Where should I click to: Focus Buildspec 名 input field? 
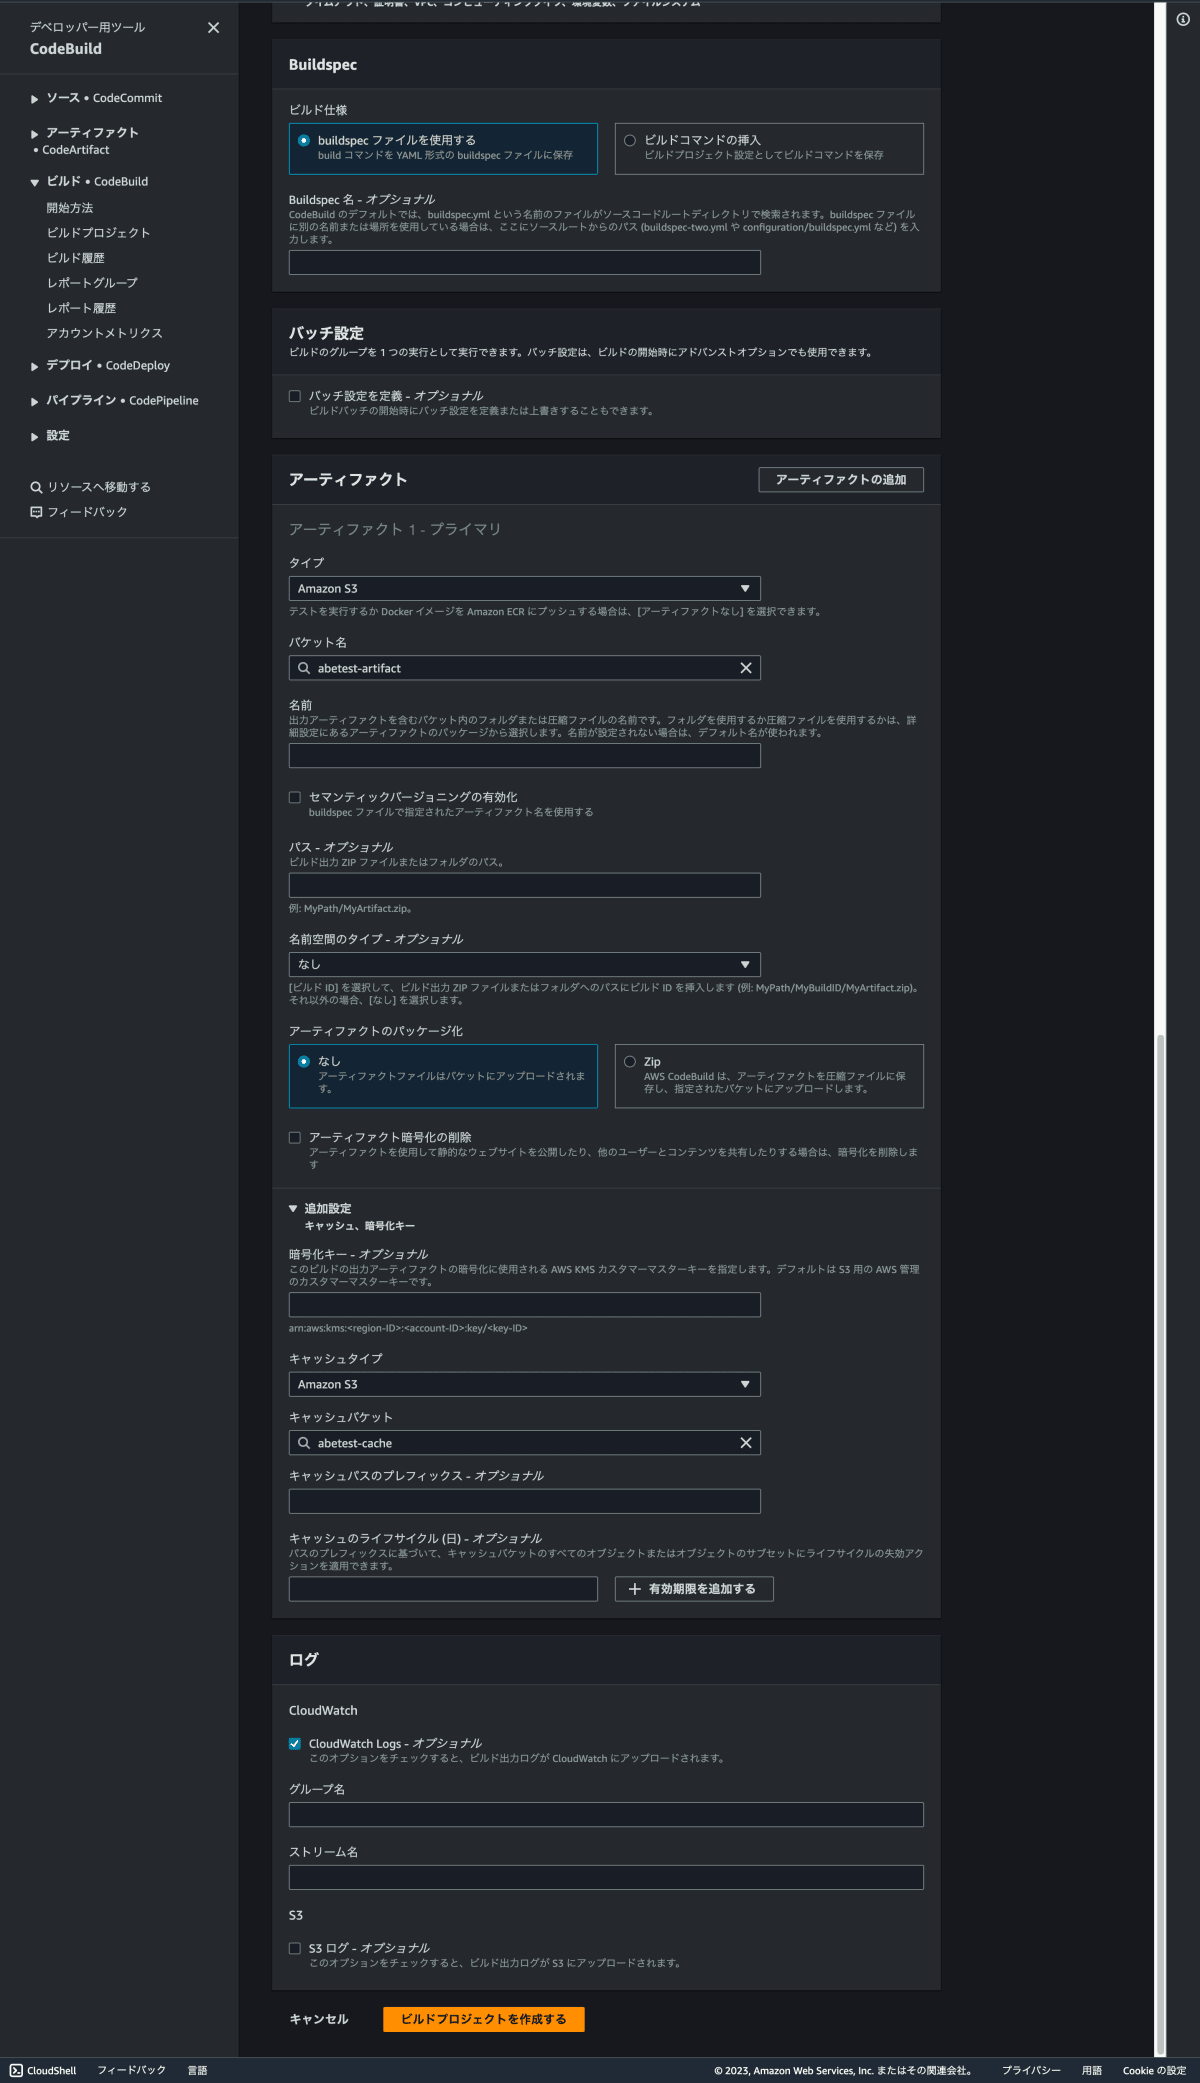[525, 262]
